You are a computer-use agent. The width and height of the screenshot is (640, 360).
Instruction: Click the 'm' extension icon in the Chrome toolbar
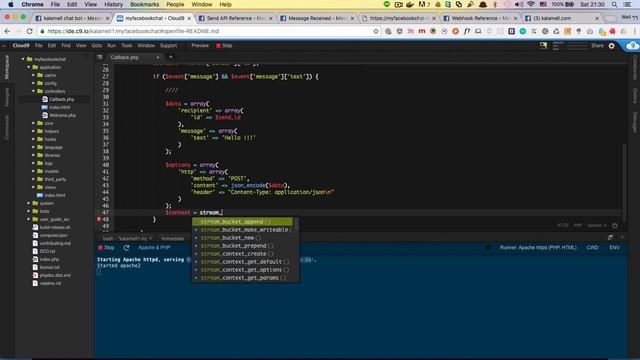(422, 31)
